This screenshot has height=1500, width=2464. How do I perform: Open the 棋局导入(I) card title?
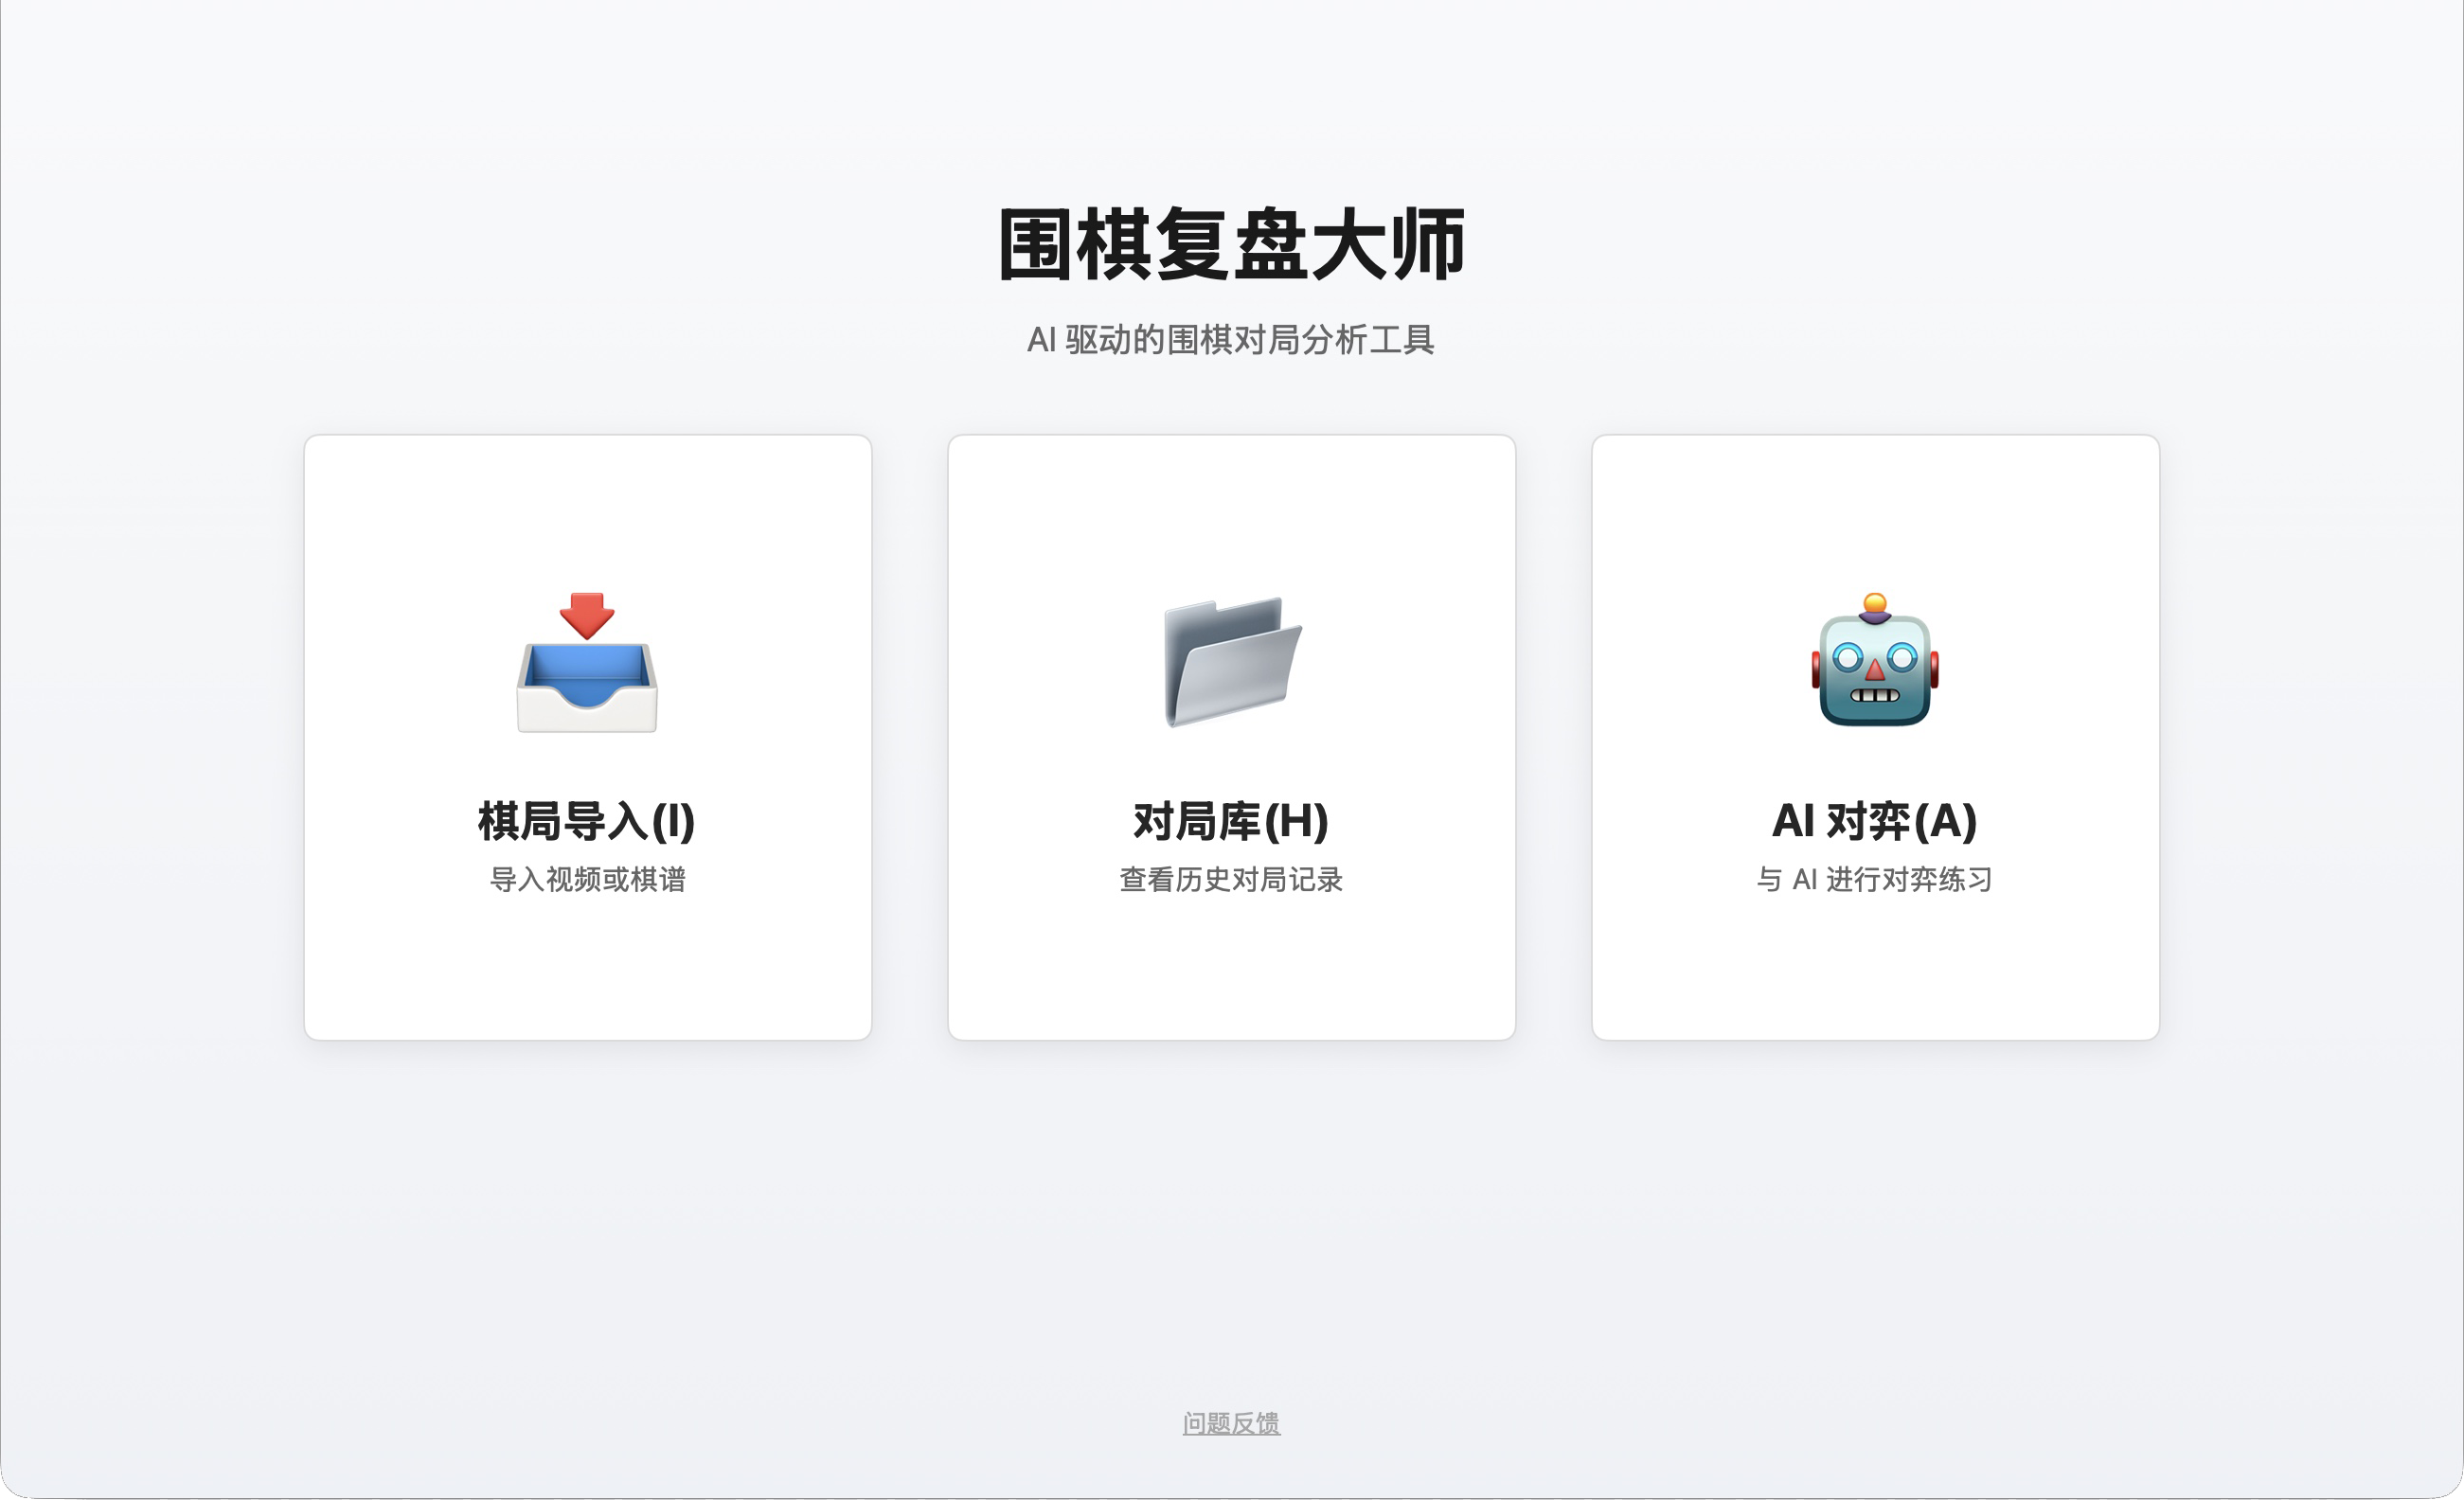coord(587,821)
